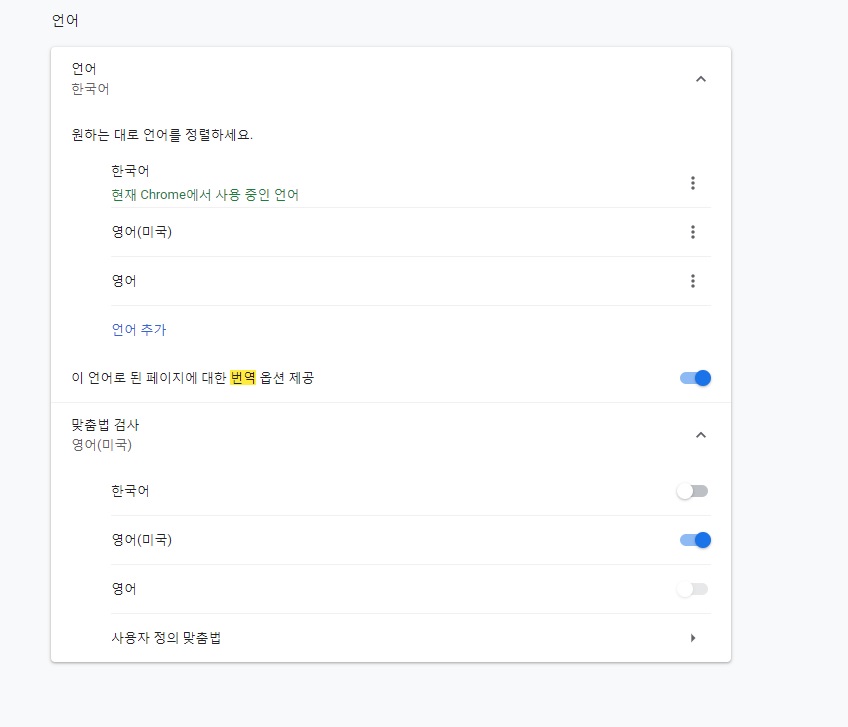Image resolution: width=848 pixels, height=727 pixels.
Task: Click the 언어 section header in the card
Action: [84, 69]
